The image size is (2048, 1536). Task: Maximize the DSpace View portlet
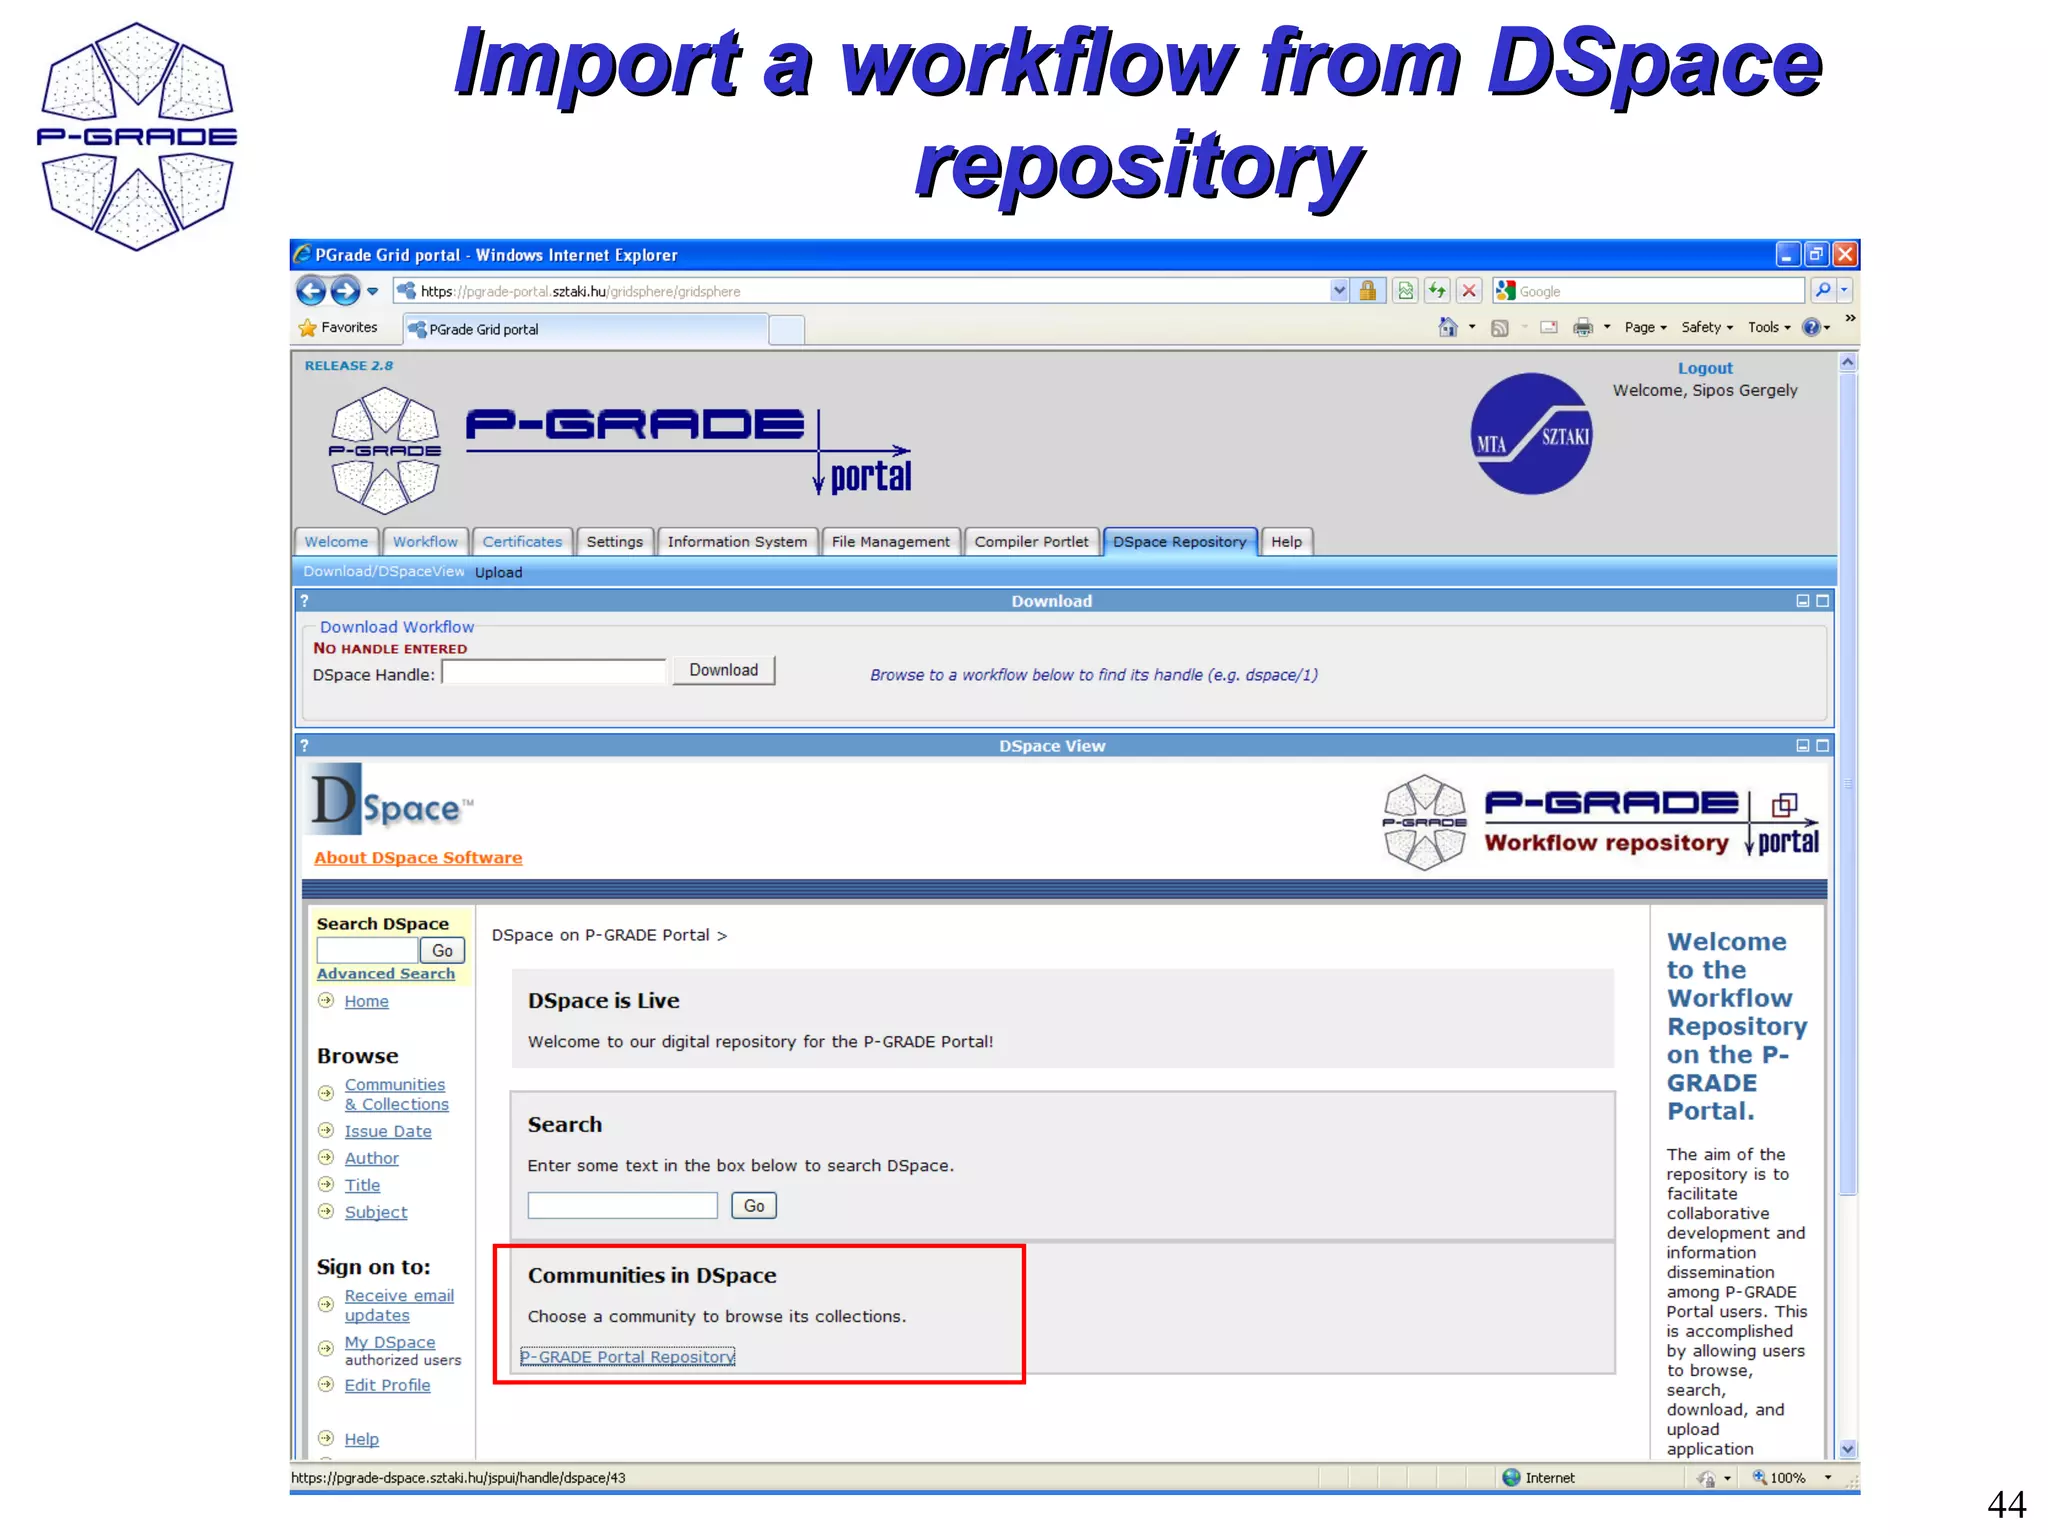(1822, 746)
